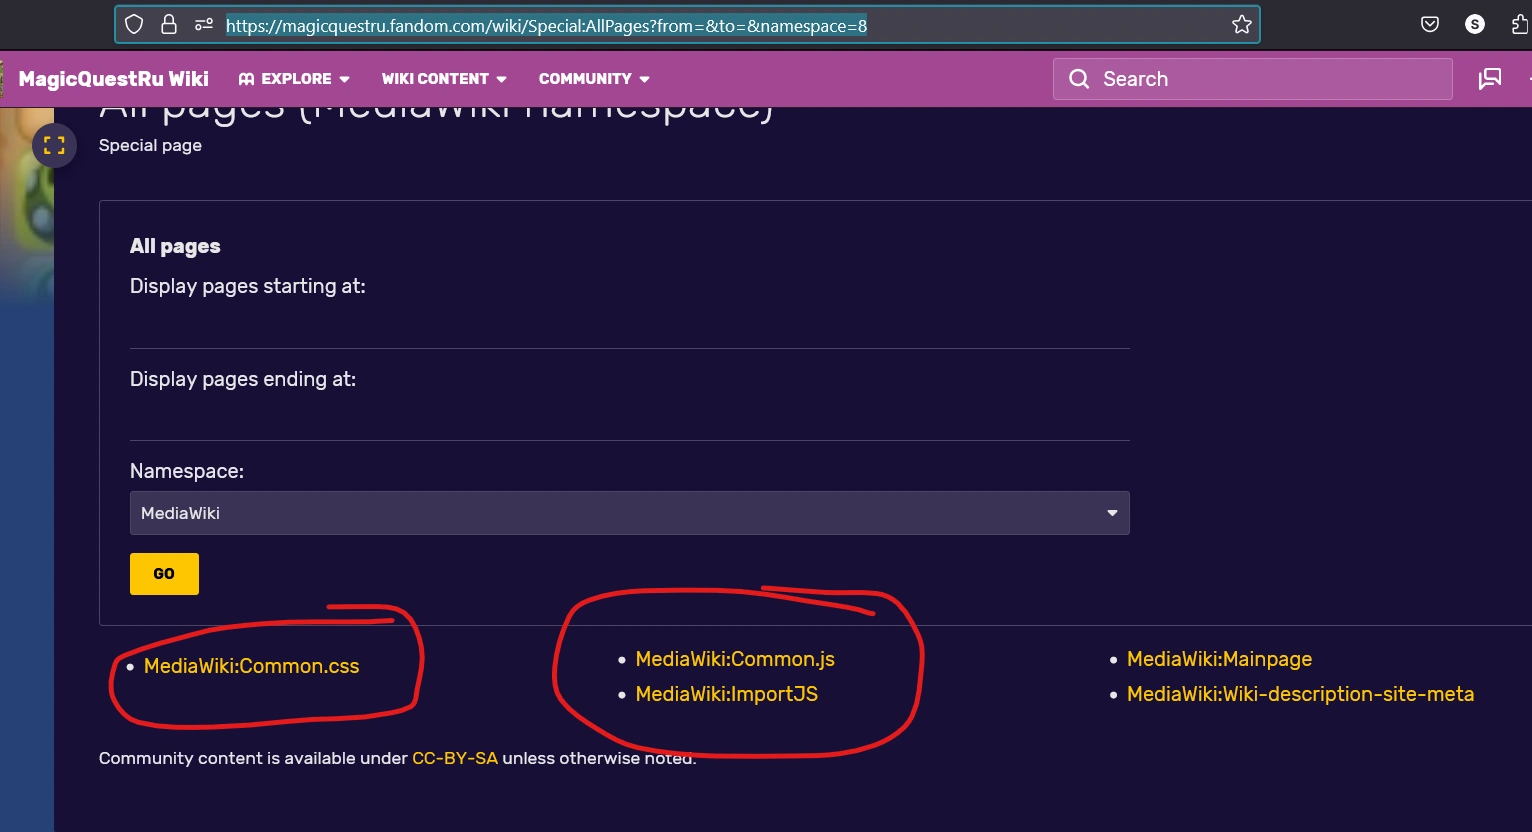The height and width of the screenshot is (832, 1532).
Task: Save page to Pocket icon
Action: [x=1431, y=25]
